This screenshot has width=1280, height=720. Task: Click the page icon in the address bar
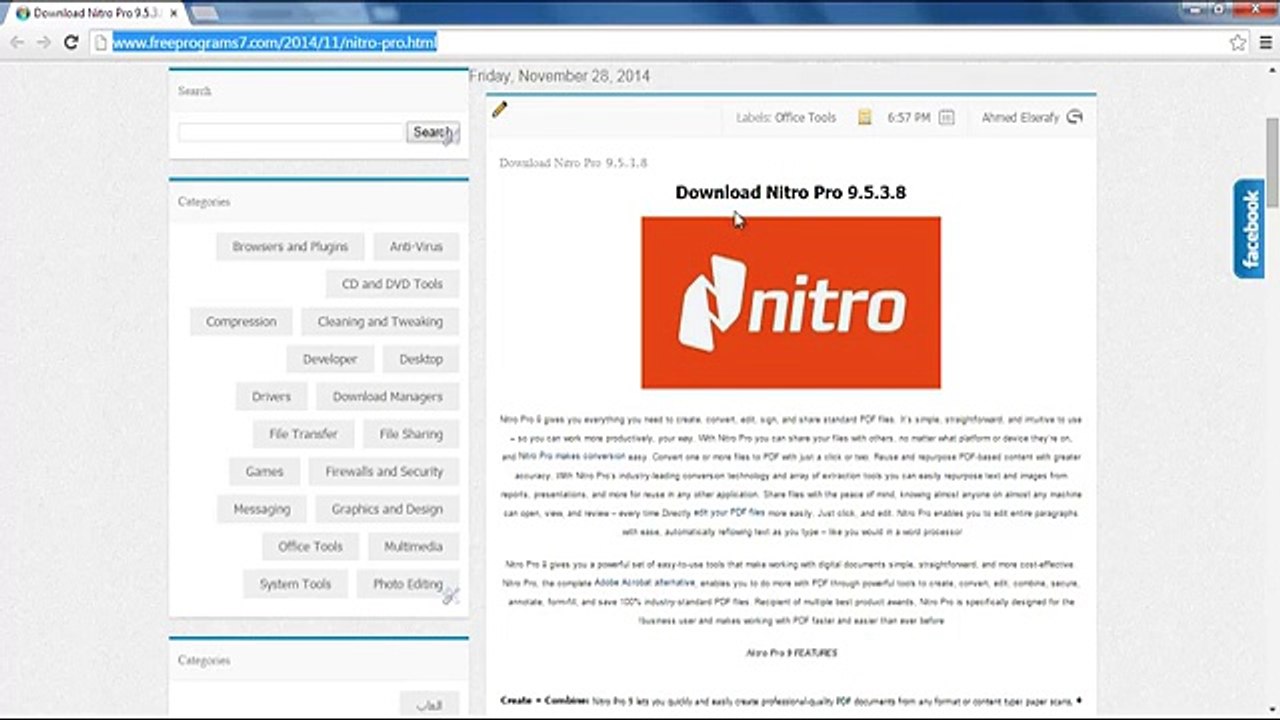click(x=100, y=43)
